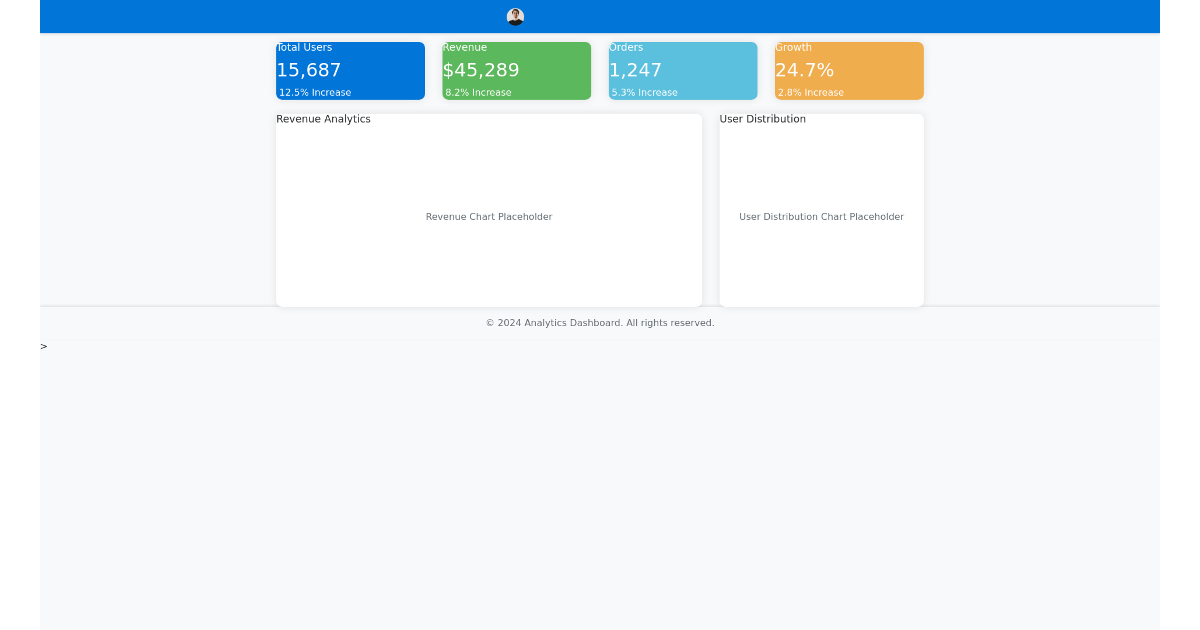The width and height of the screenshot is (1200, 630).
Task: Open the User Distribution panel header
Action: pos(762,118)
